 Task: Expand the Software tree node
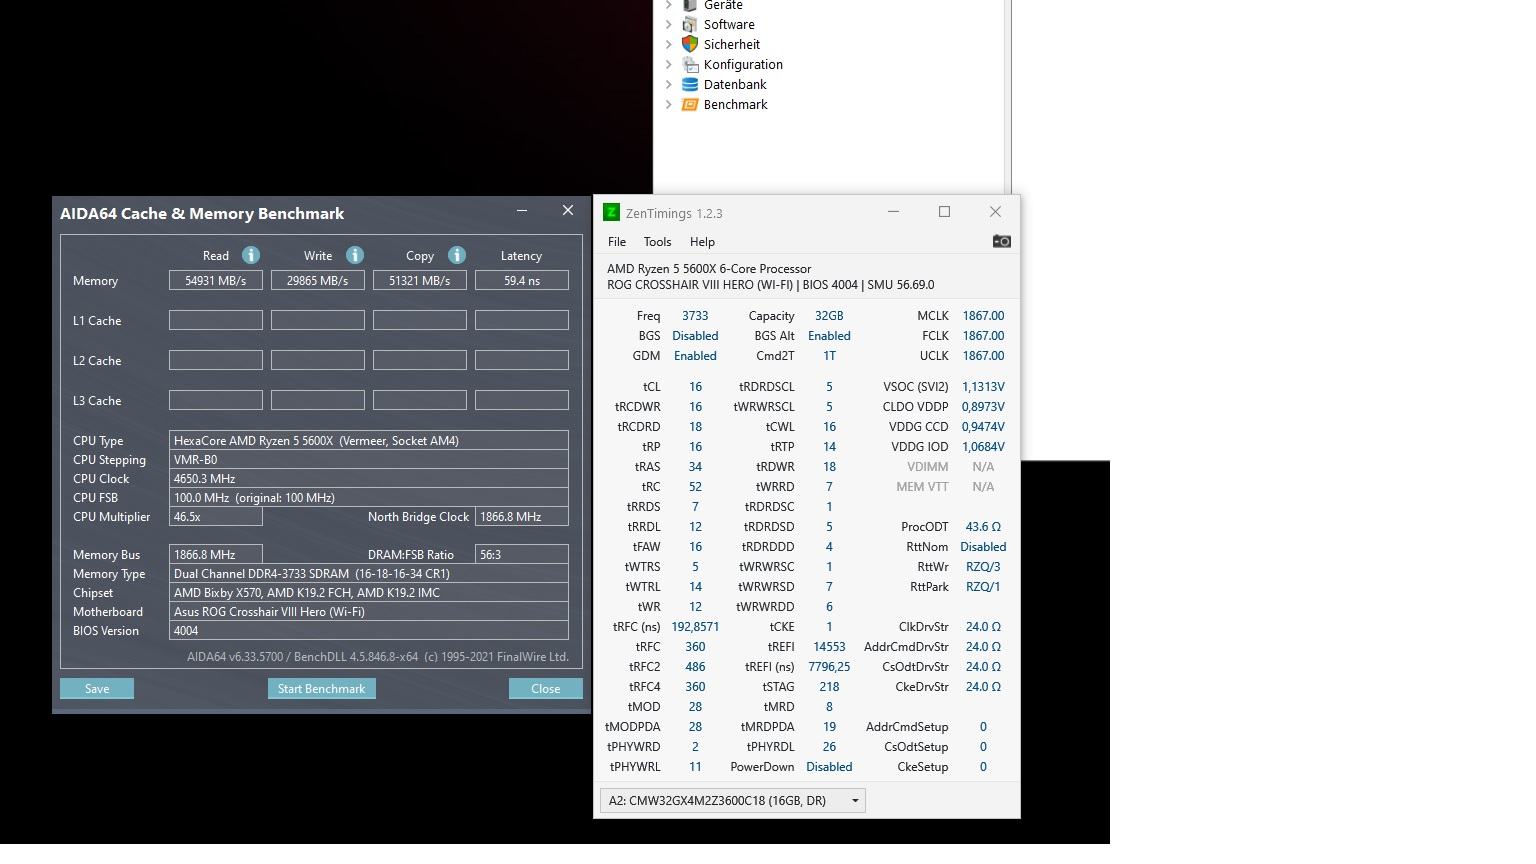pos(669,24)
